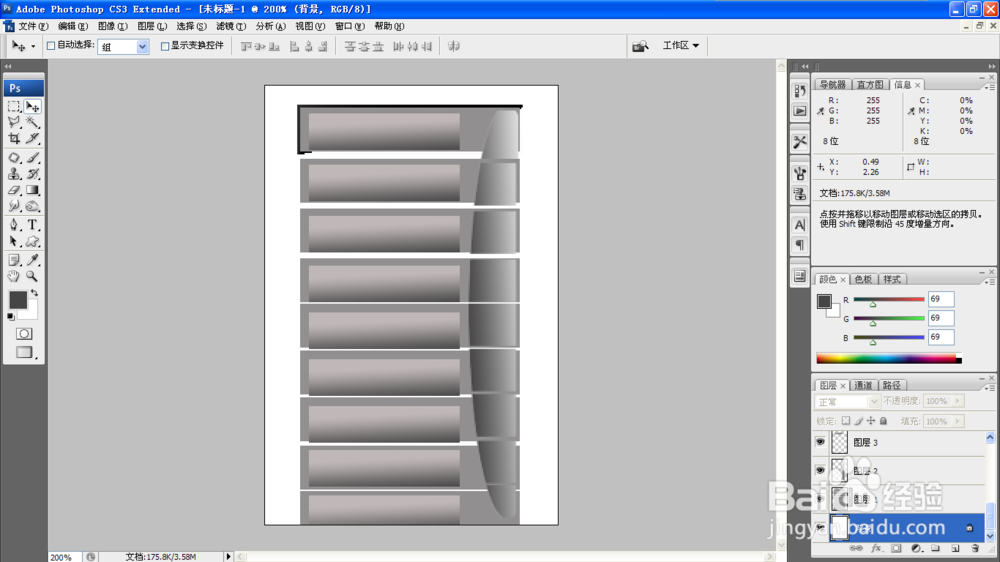Screen dimensions: 1000x562
Task: Open tool preset picker arrow
Action: click(33, 47)
